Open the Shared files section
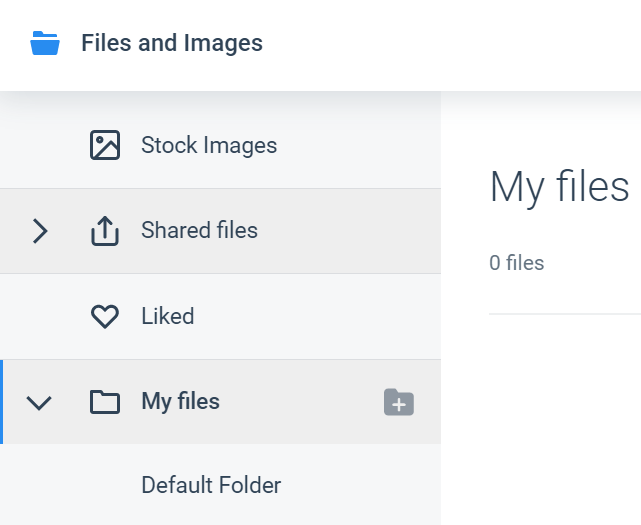 click(220, 231)
